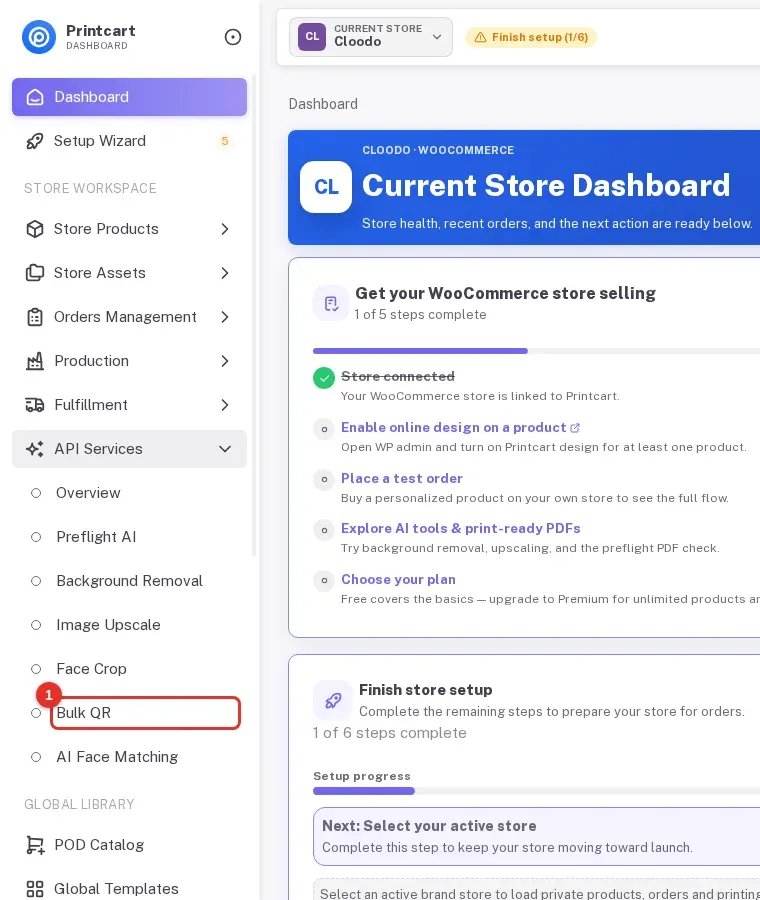Open the Current Store Cloodo dropdown
The width and height of the screenshot is (760, 900).
click(x=371, y=37)
